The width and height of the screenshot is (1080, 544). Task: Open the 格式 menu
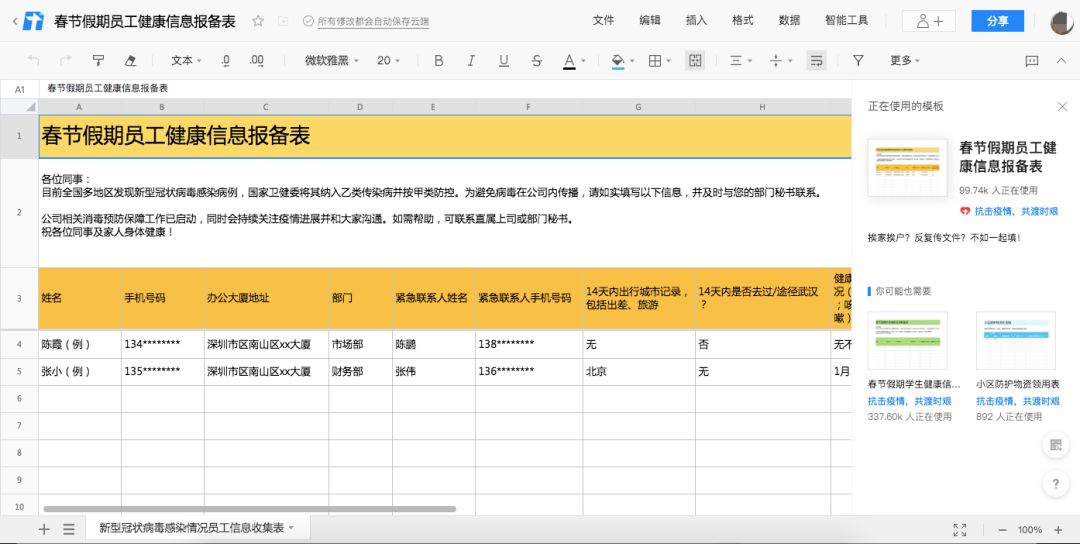point(742,21)
